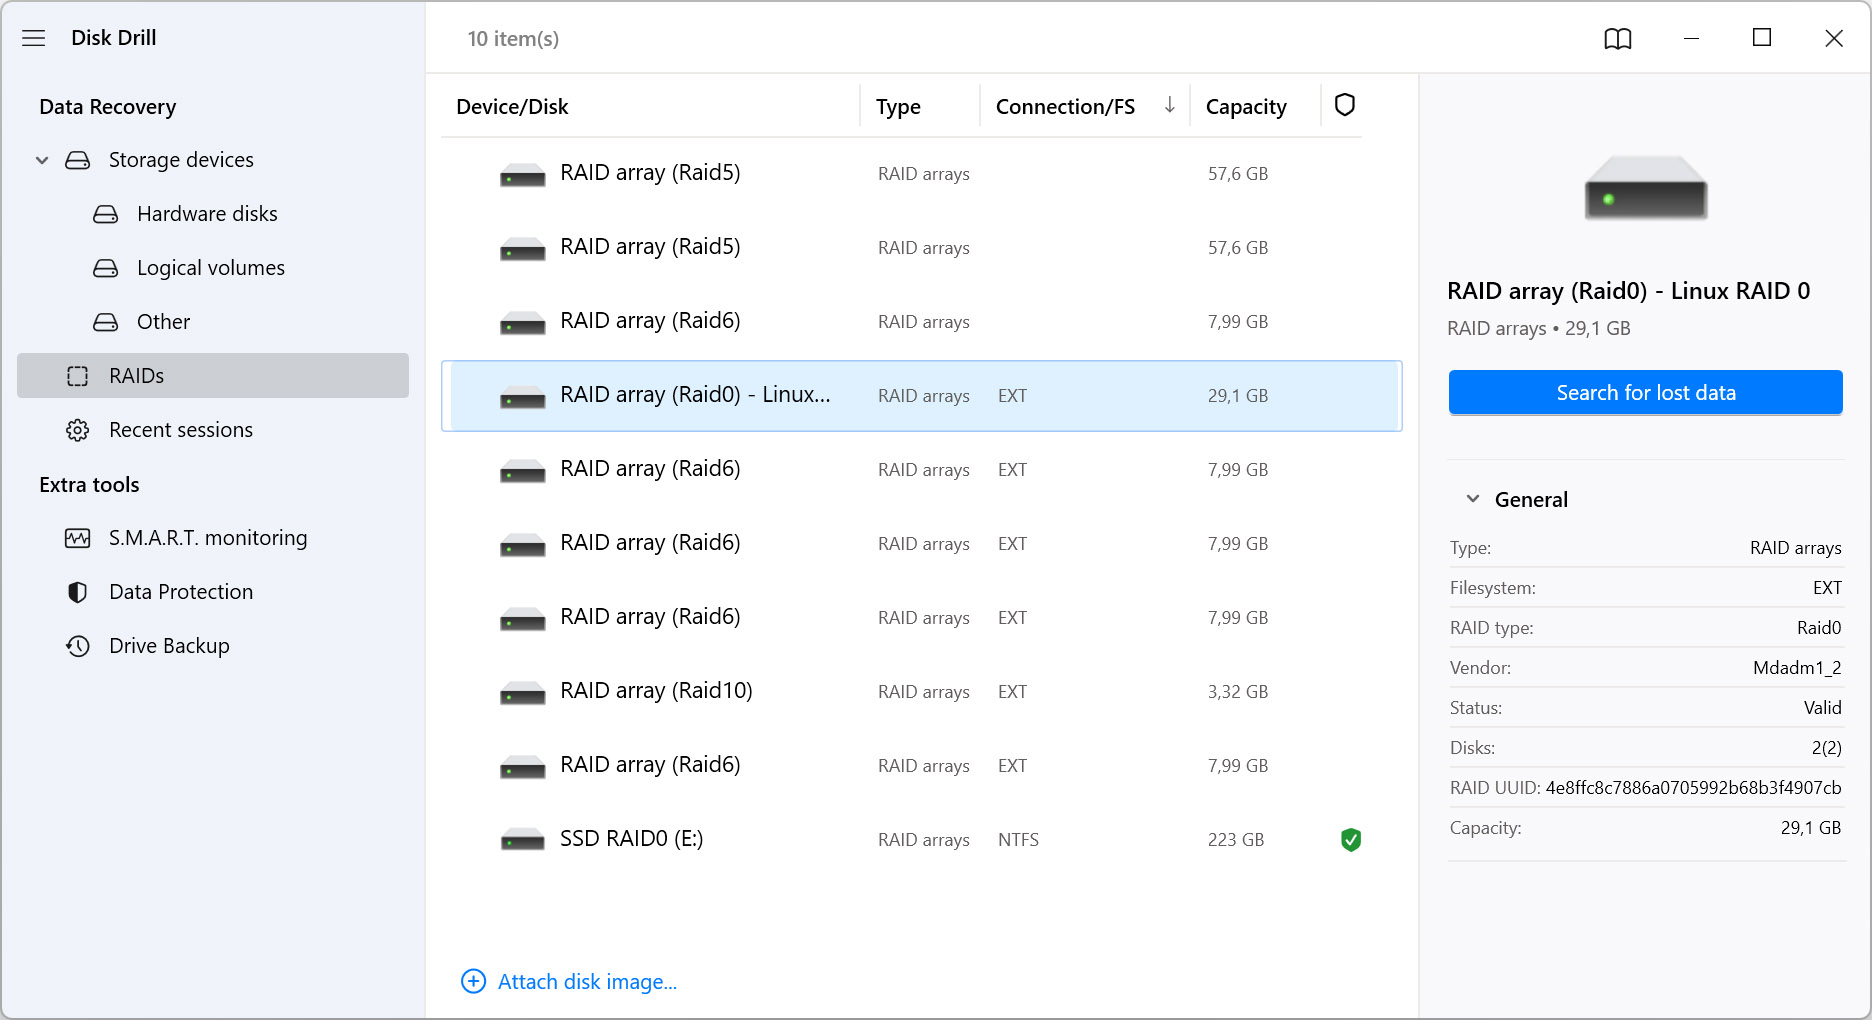Click the Storage devices drive icon
The image size is (1872, 1020).
tap(78, 160)
